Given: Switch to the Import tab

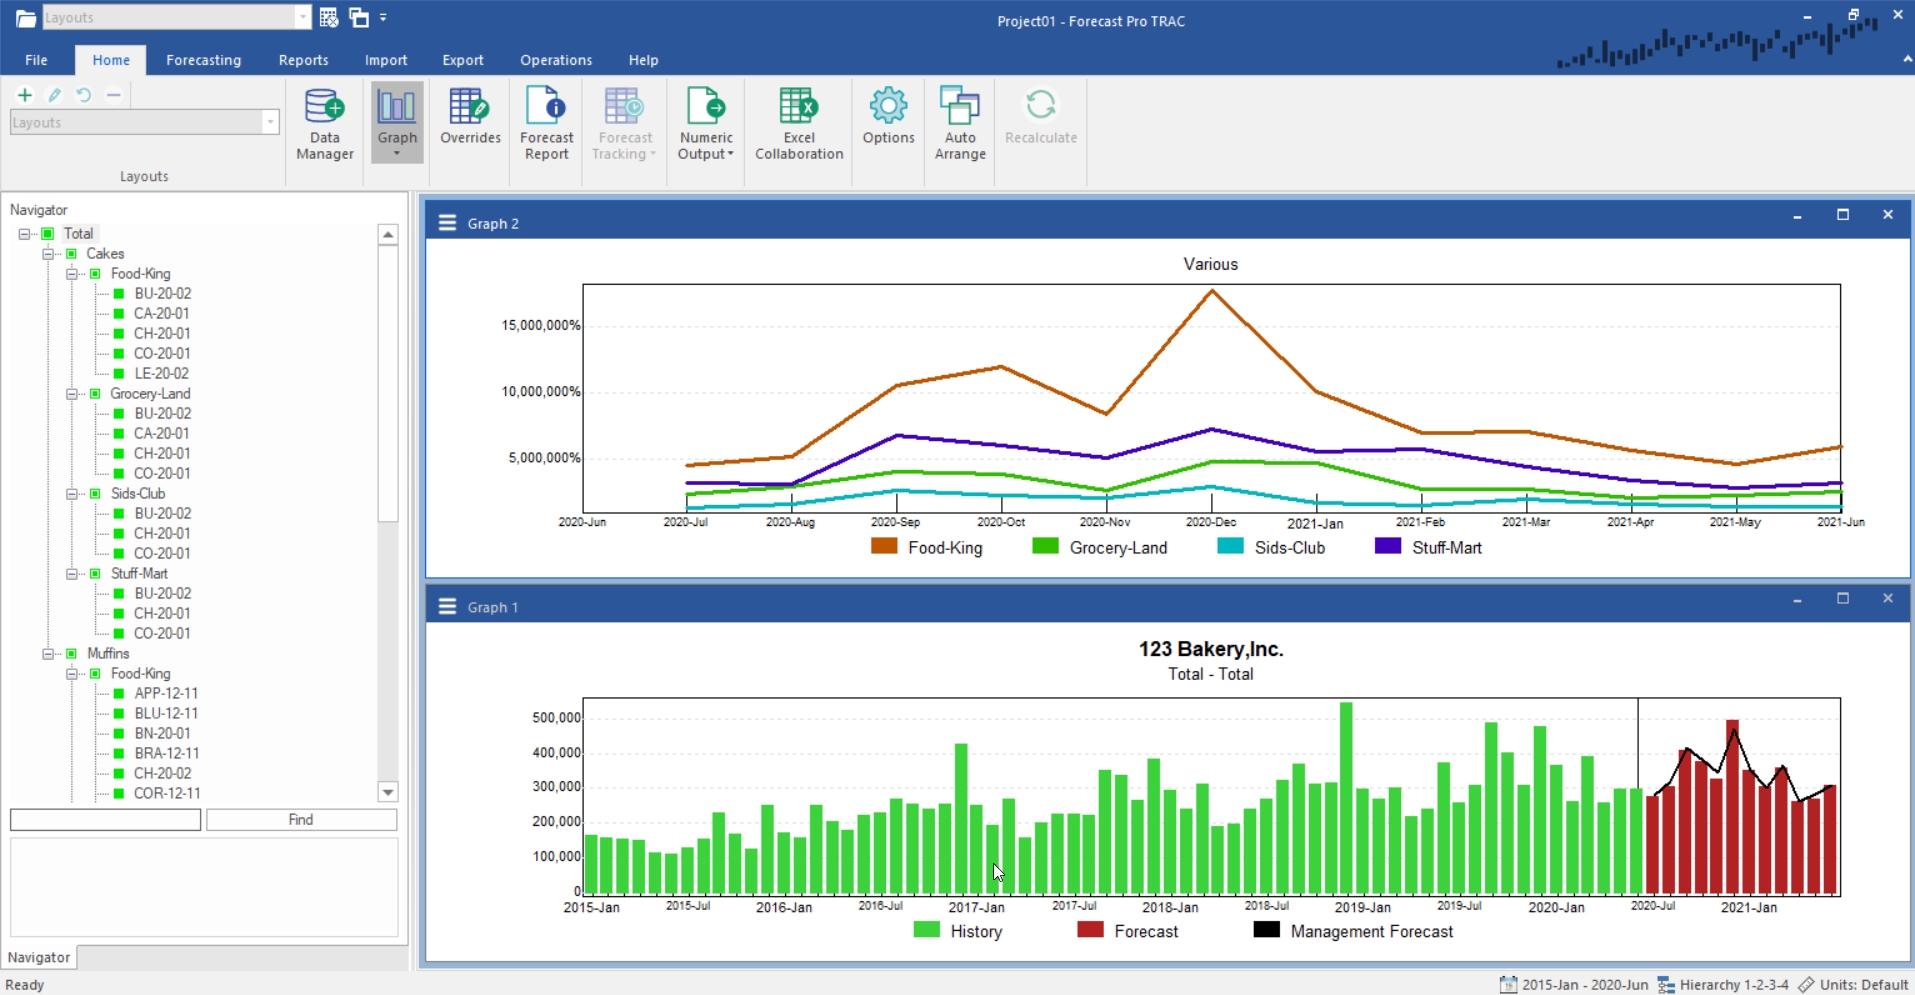Looking at the screenshot, I should (386, 60).
